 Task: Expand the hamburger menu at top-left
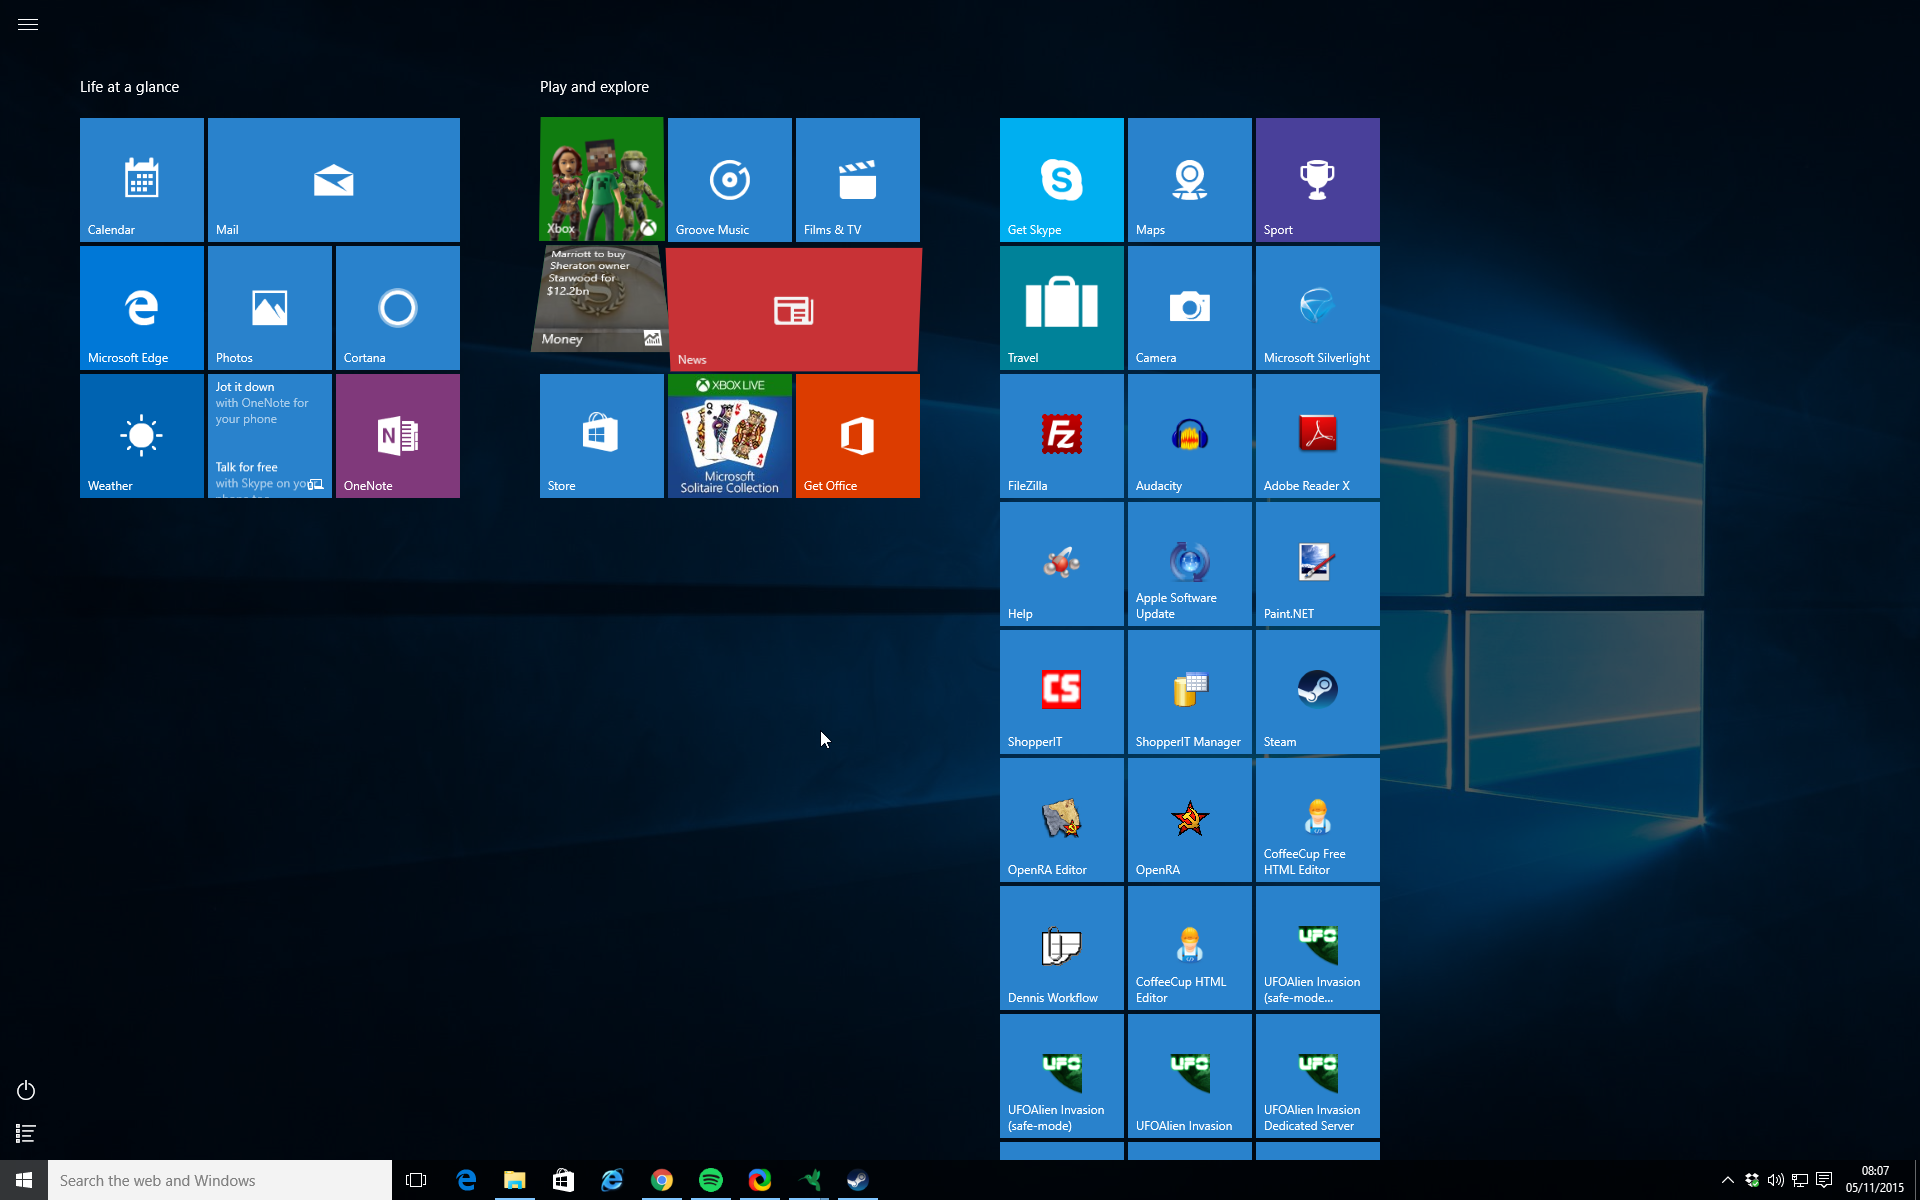coord(28,24)
